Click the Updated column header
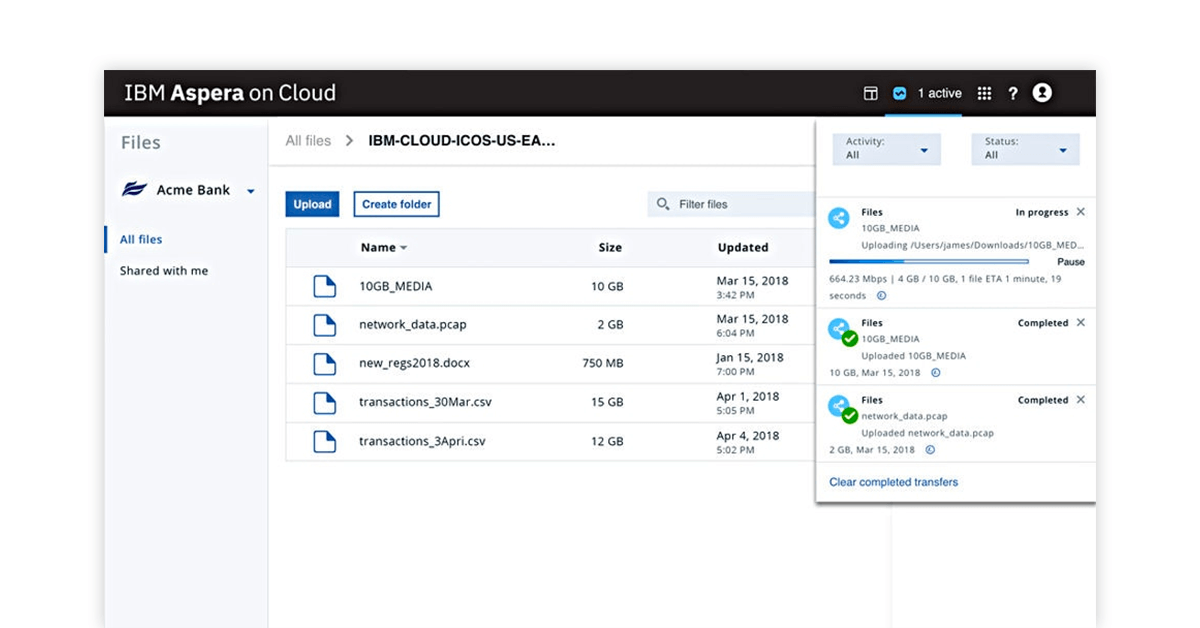This screenshot has height=628, width=1200. tap(743, 248)
